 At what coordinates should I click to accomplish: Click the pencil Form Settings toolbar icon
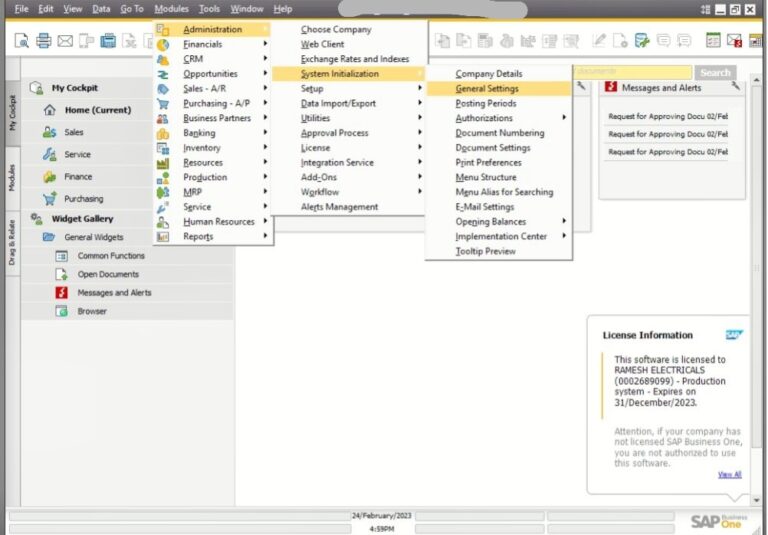pos(599,40)
